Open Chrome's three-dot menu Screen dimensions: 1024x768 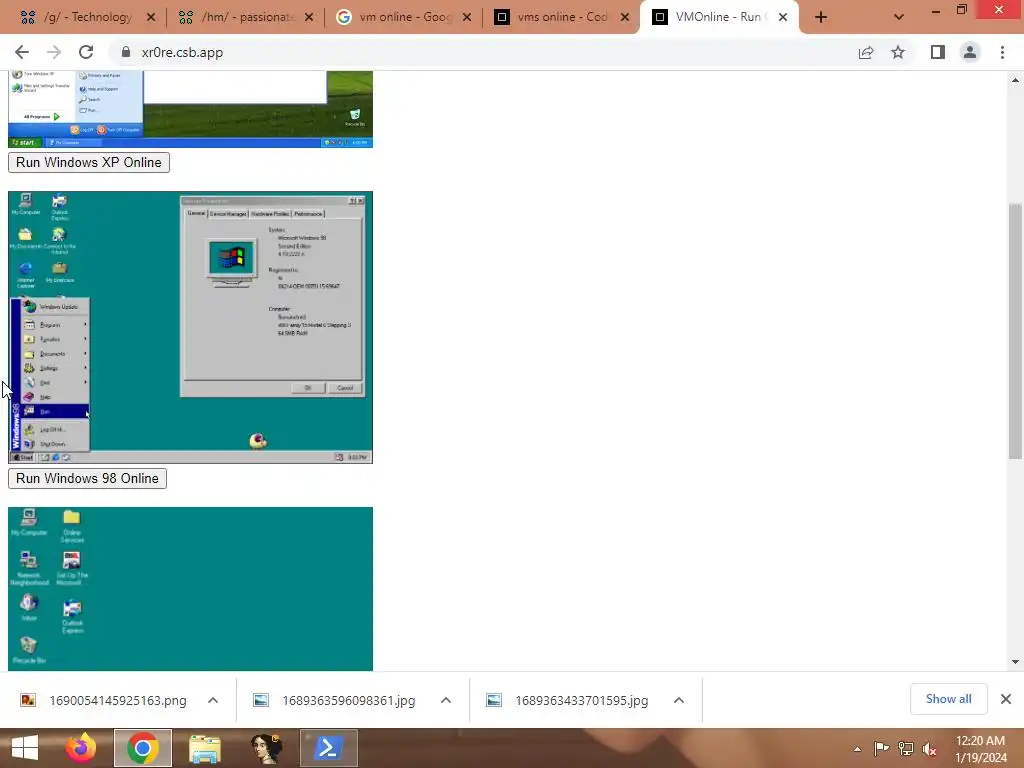click(1002, 52)
